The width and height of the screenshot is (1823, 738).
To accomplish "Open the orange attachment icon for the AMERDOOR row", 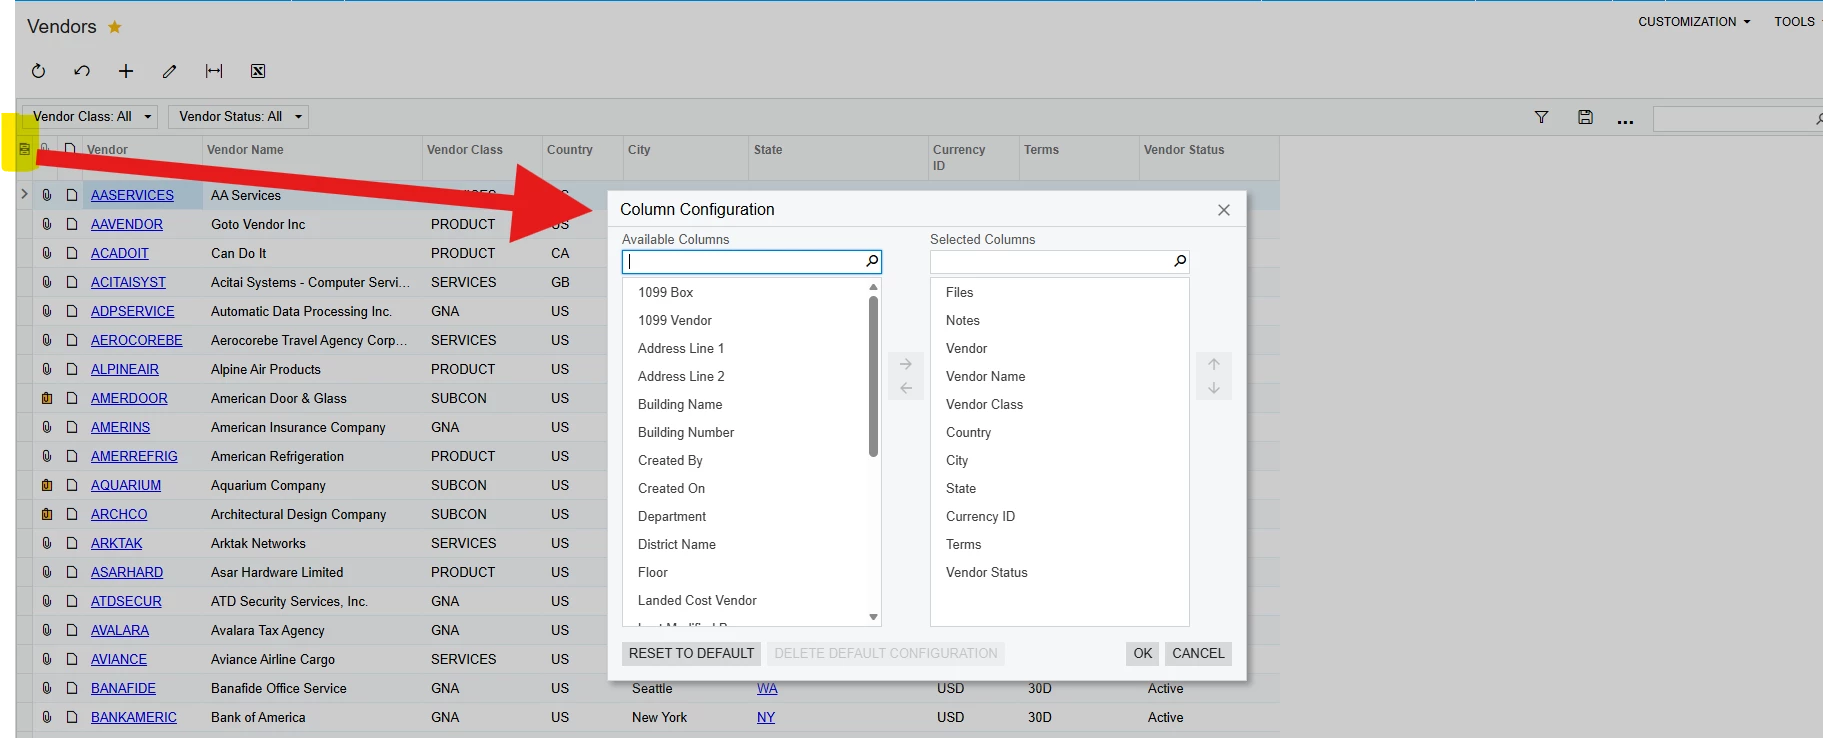I will click(x=47, y=398).
